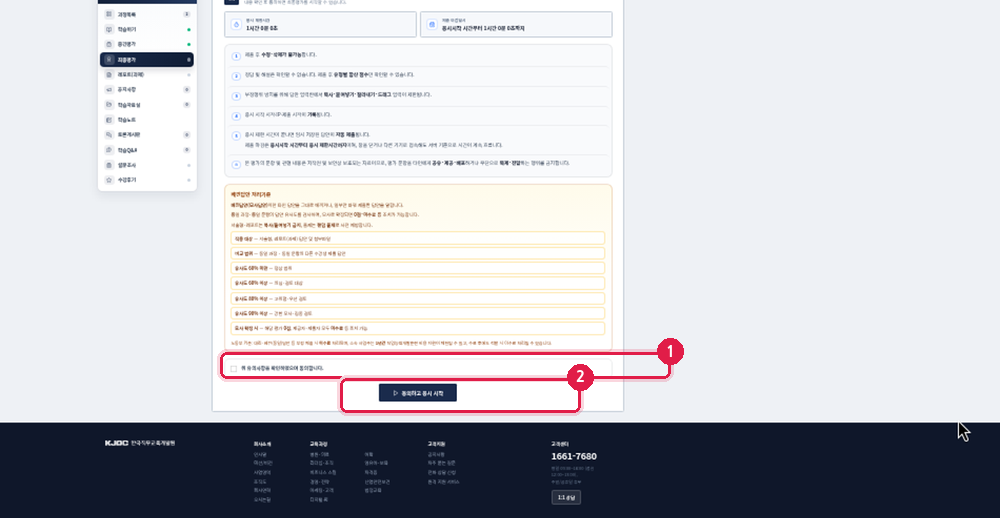Click the timer icon in 응시 제한시간 card

click(x=237, y=24)
